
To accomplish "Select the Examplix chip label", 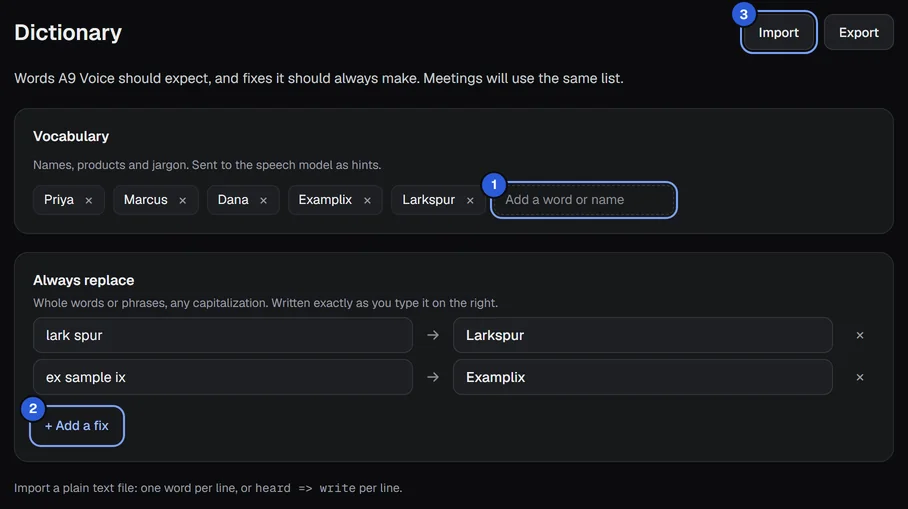I will [325, 200].
